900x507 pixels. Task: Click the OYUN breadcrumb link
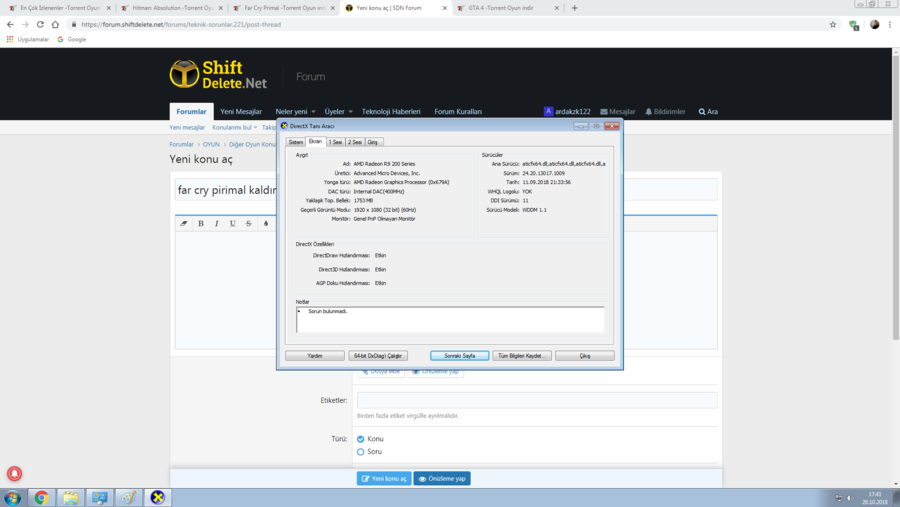211,145
